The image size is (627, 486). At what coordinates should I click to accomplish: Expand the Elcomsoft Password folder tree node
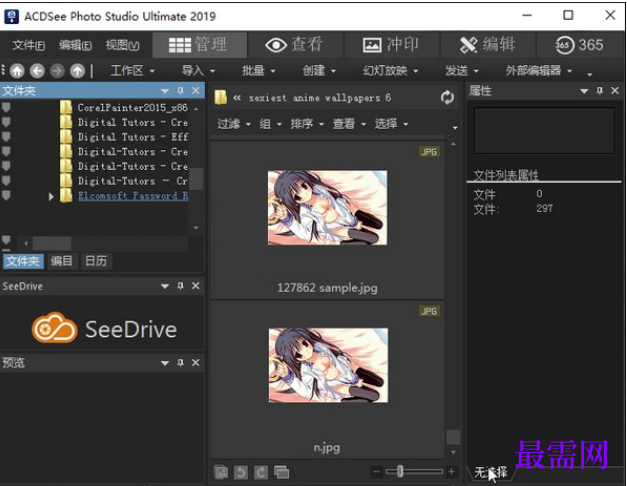tap(51, 196)
